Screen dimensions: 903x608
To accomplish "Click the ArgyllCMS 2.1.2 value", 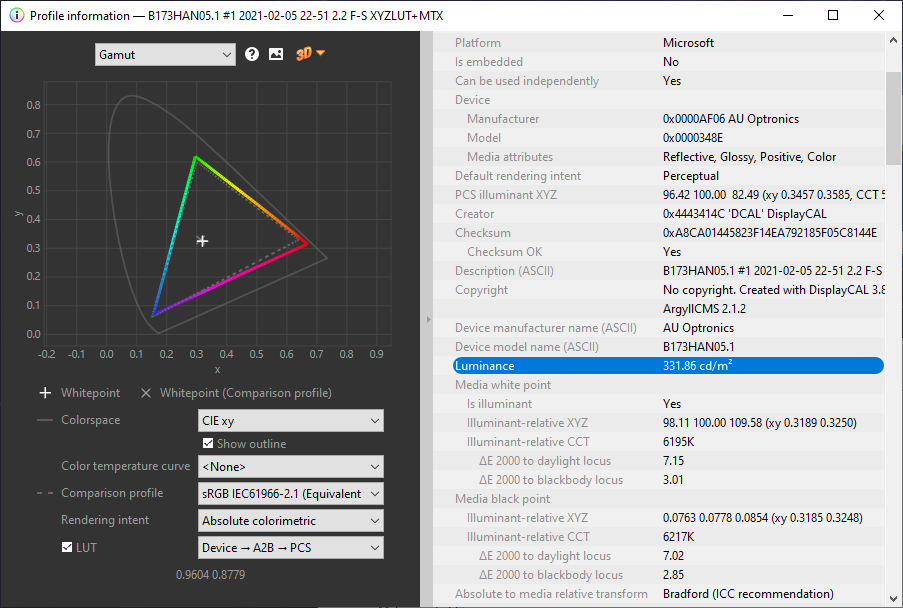I will (704, 309).
